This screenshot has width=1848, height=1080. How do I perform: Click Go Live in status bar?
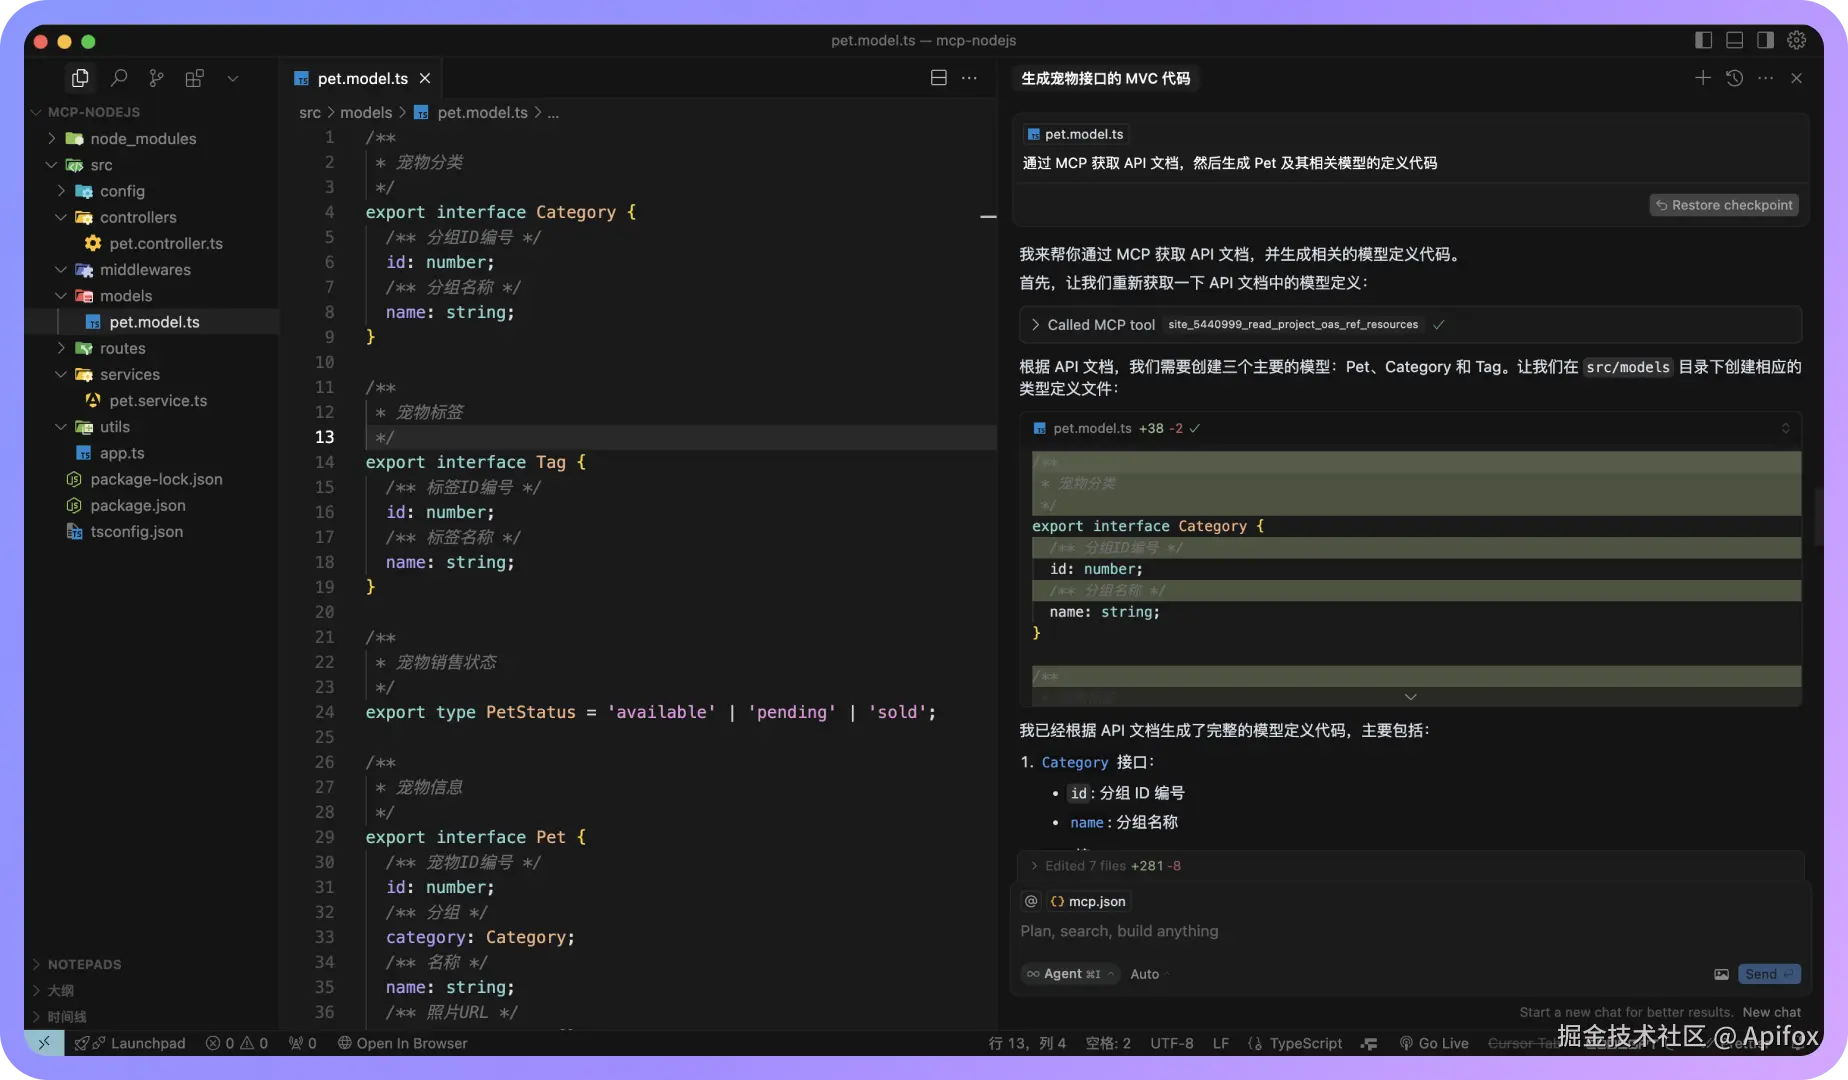point(1434,1043)
